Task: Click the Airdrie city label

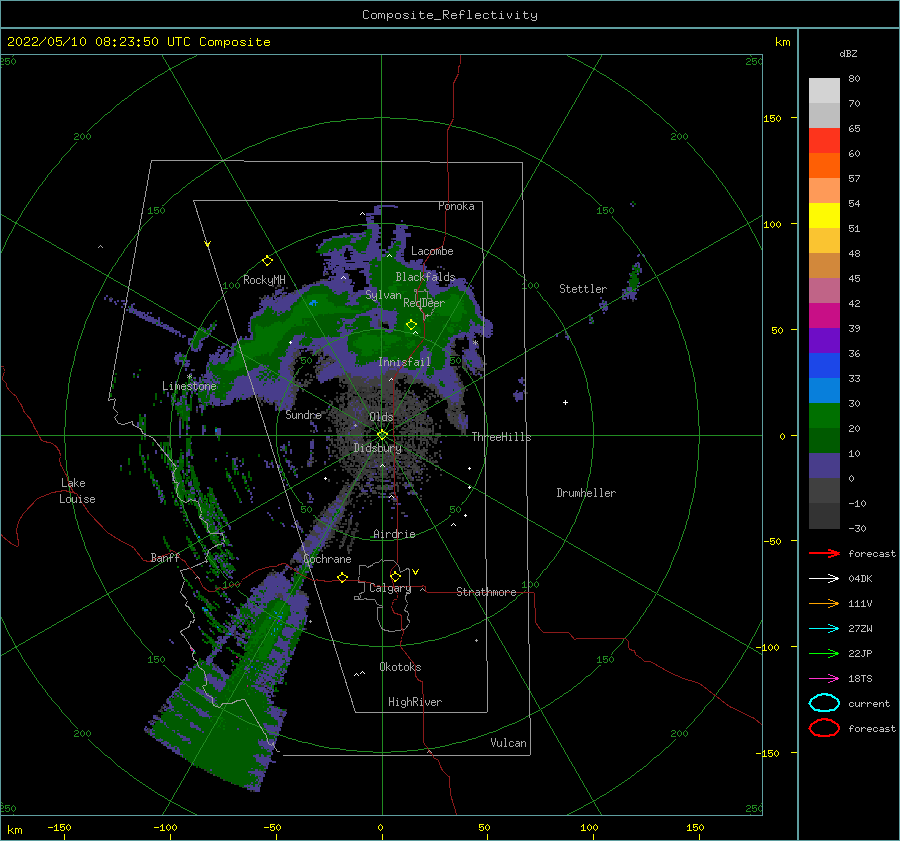Action: tap(394, 534)
